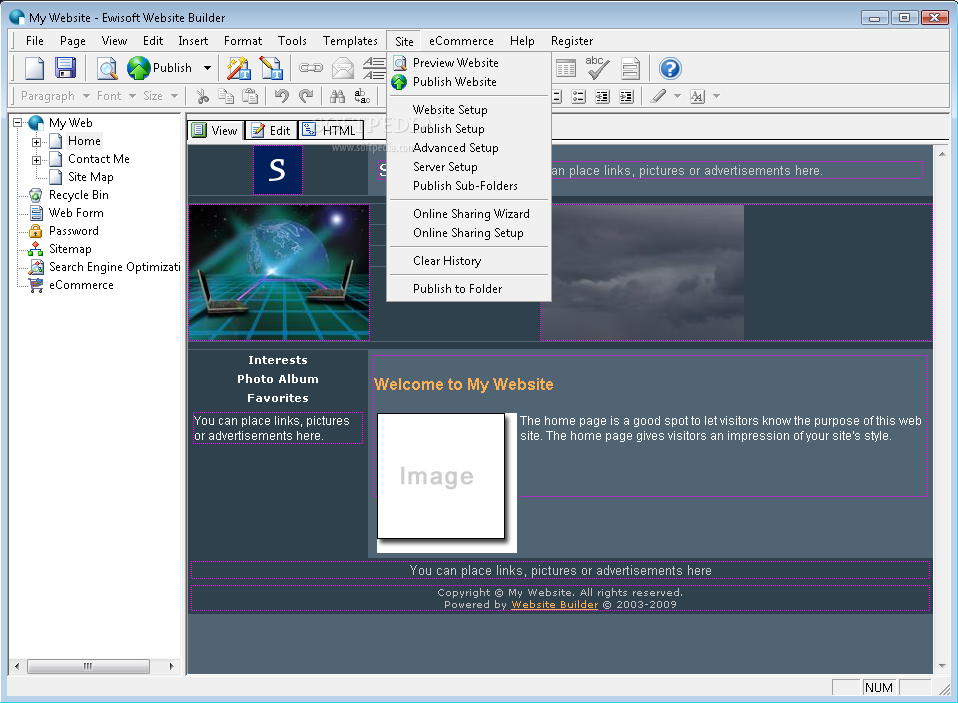Redo the last action

(306, 96)
